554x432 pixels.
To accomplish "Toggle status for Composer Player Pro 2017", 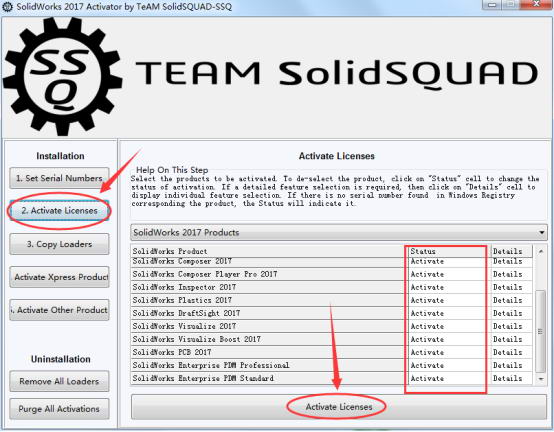I will (x=449, y=274).
